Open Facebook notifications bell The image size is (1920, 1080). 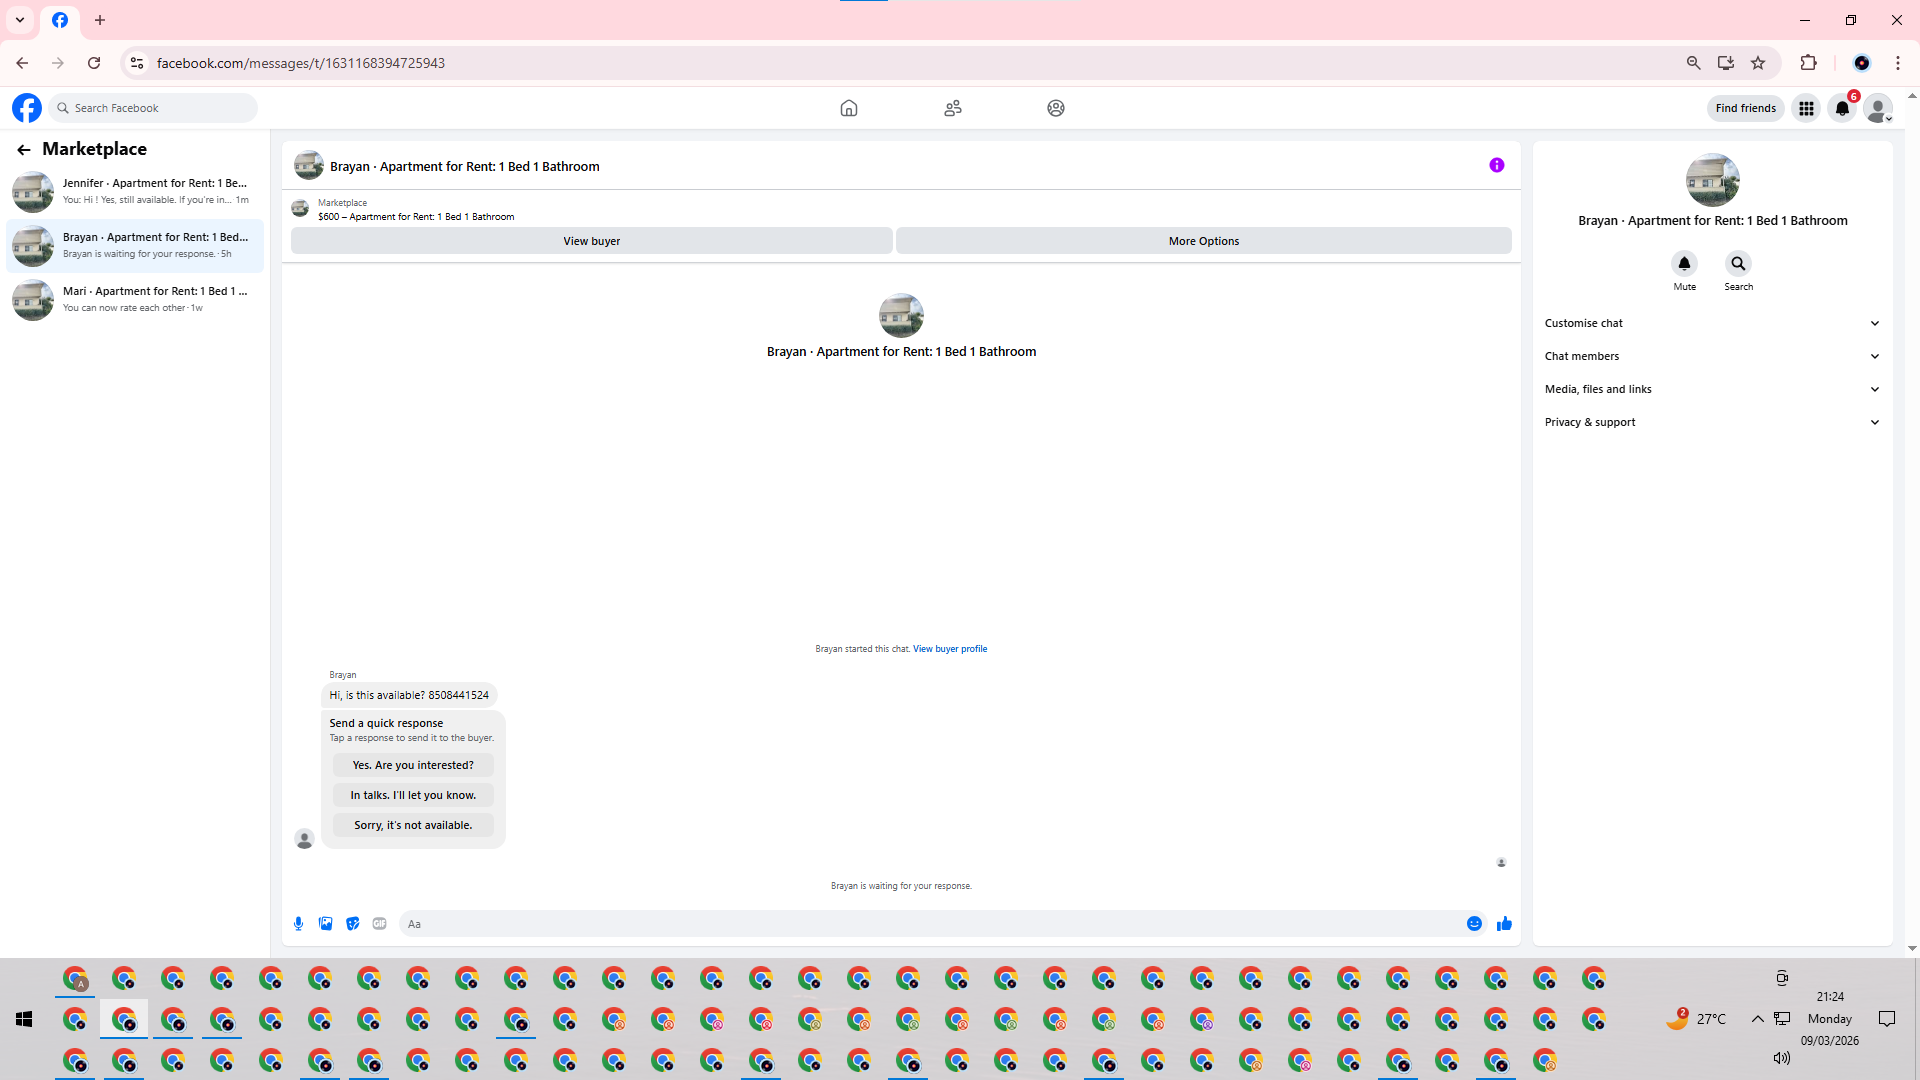1842,108
